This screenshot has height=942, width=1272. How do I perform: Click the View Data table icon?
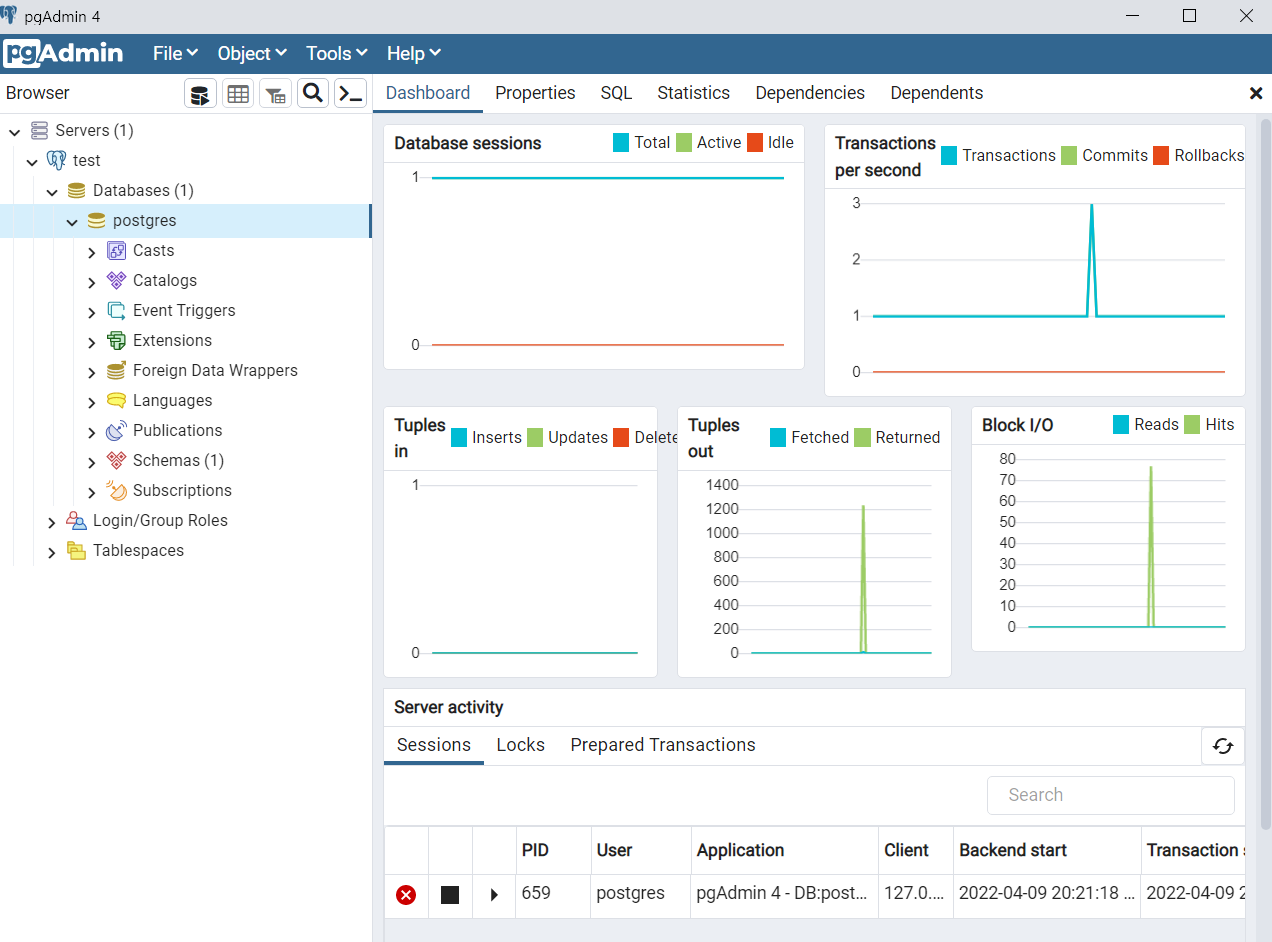(x=238, y=94)
